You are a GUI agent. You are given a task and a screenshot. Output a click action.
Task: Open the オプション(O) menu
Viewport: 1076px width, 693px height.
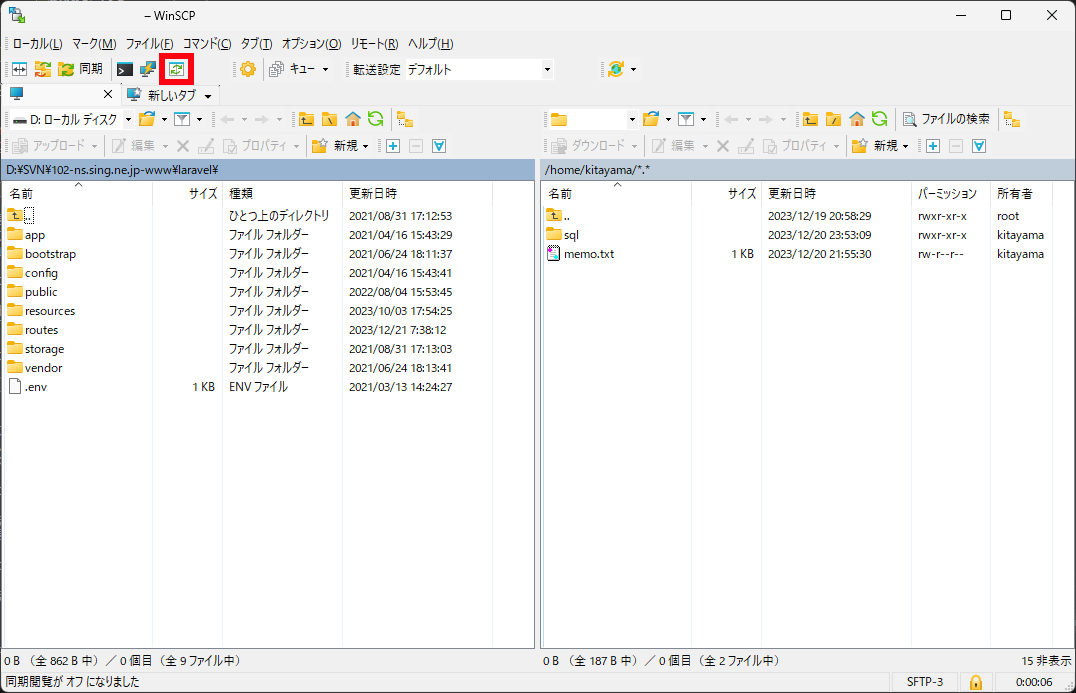(x=312, y=44)
